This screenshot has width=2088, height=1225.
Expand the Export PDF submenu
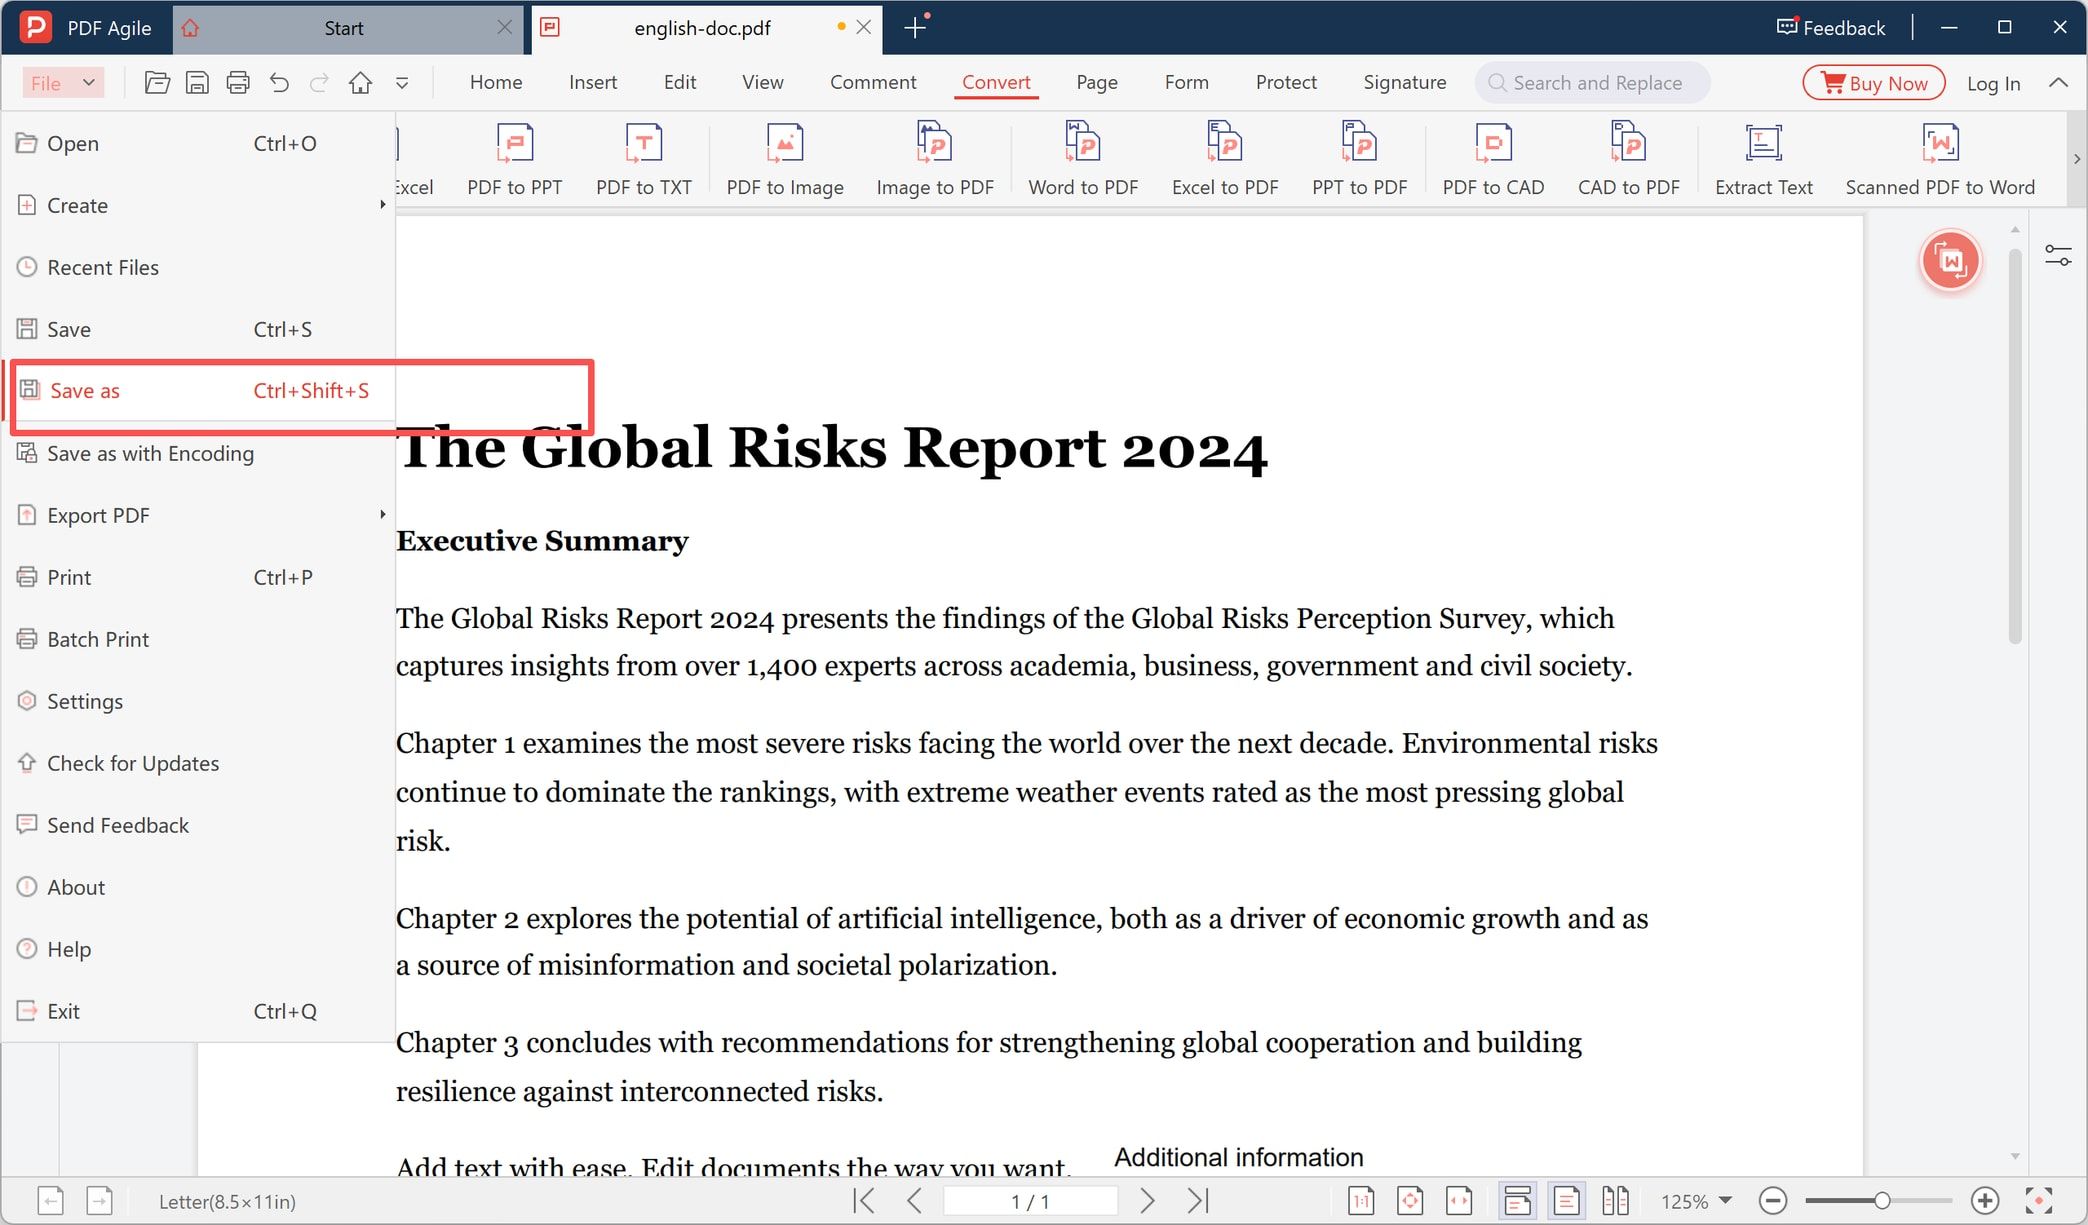200,515
